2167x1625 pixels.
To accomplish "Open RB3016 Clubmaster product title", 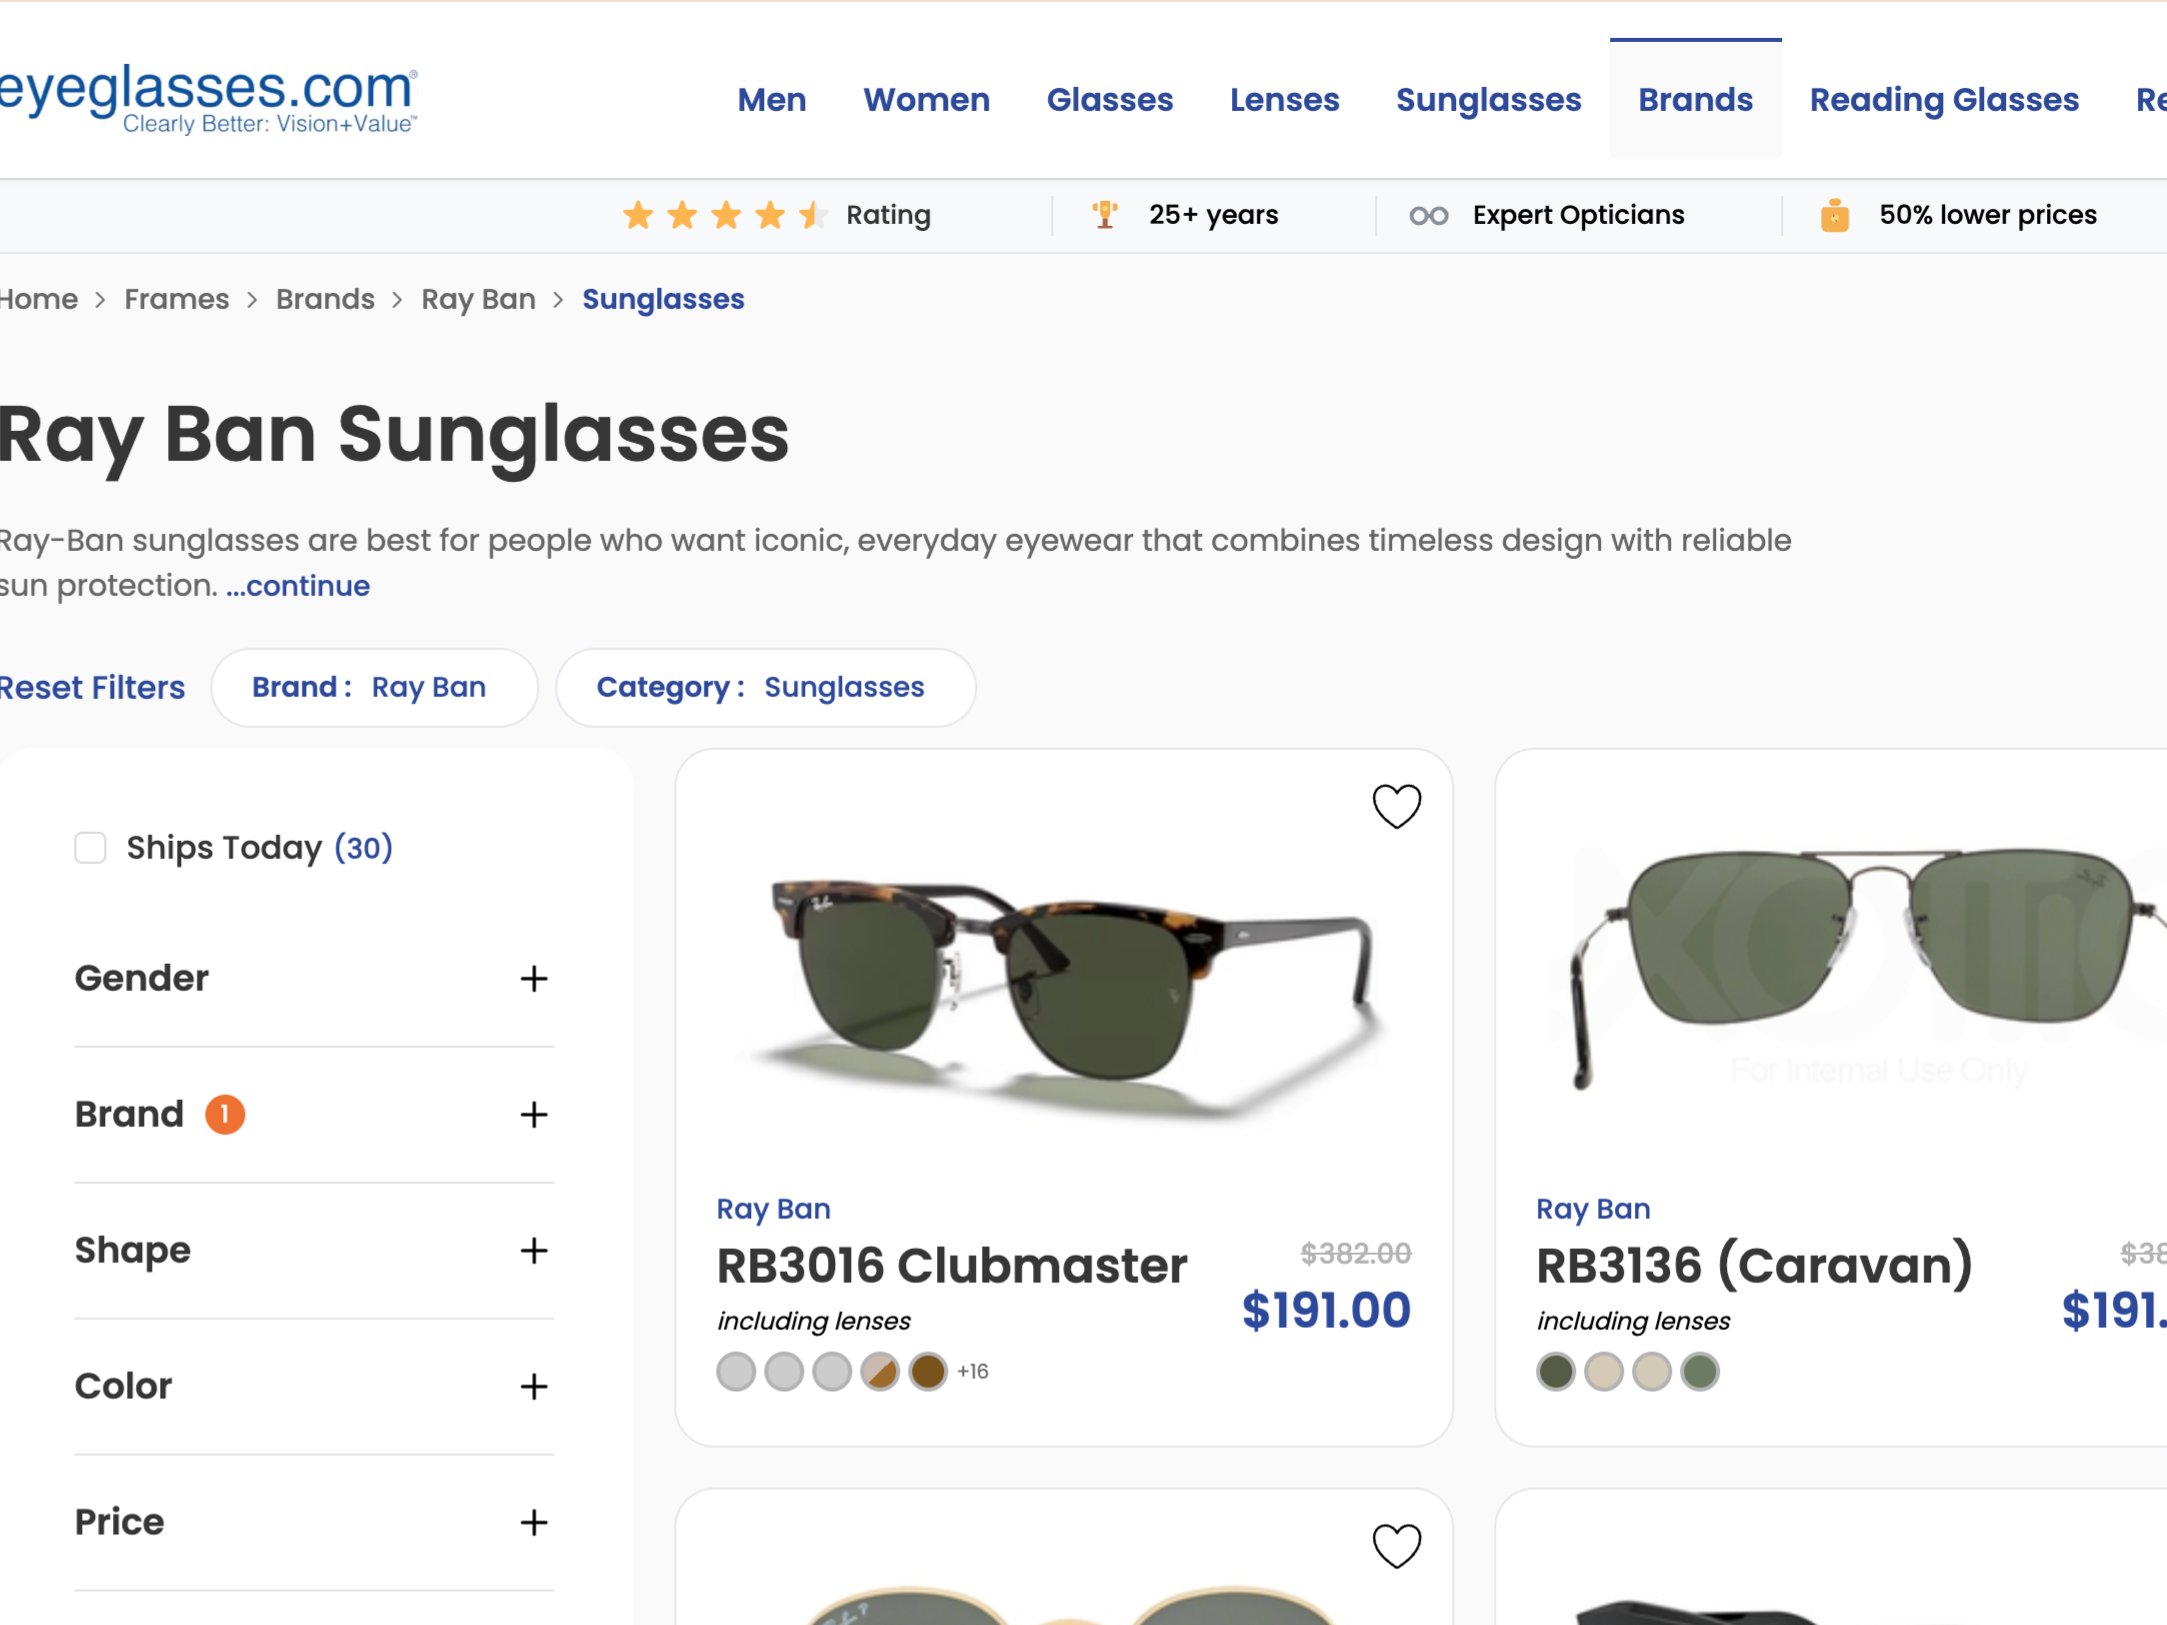I will click(x=952, y=1266).
